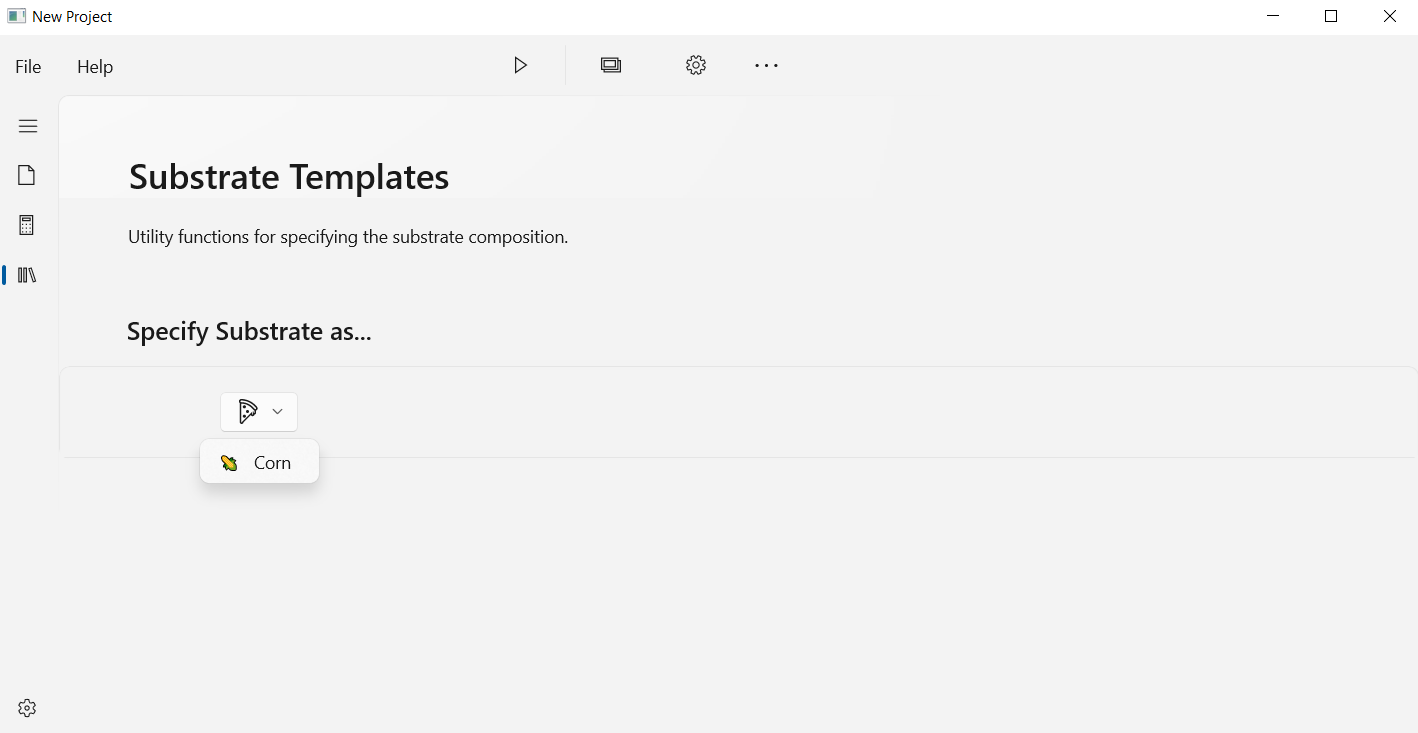The image size is (1418, 733).
Task: Open the File menu
Action: [x=28, y=67]
